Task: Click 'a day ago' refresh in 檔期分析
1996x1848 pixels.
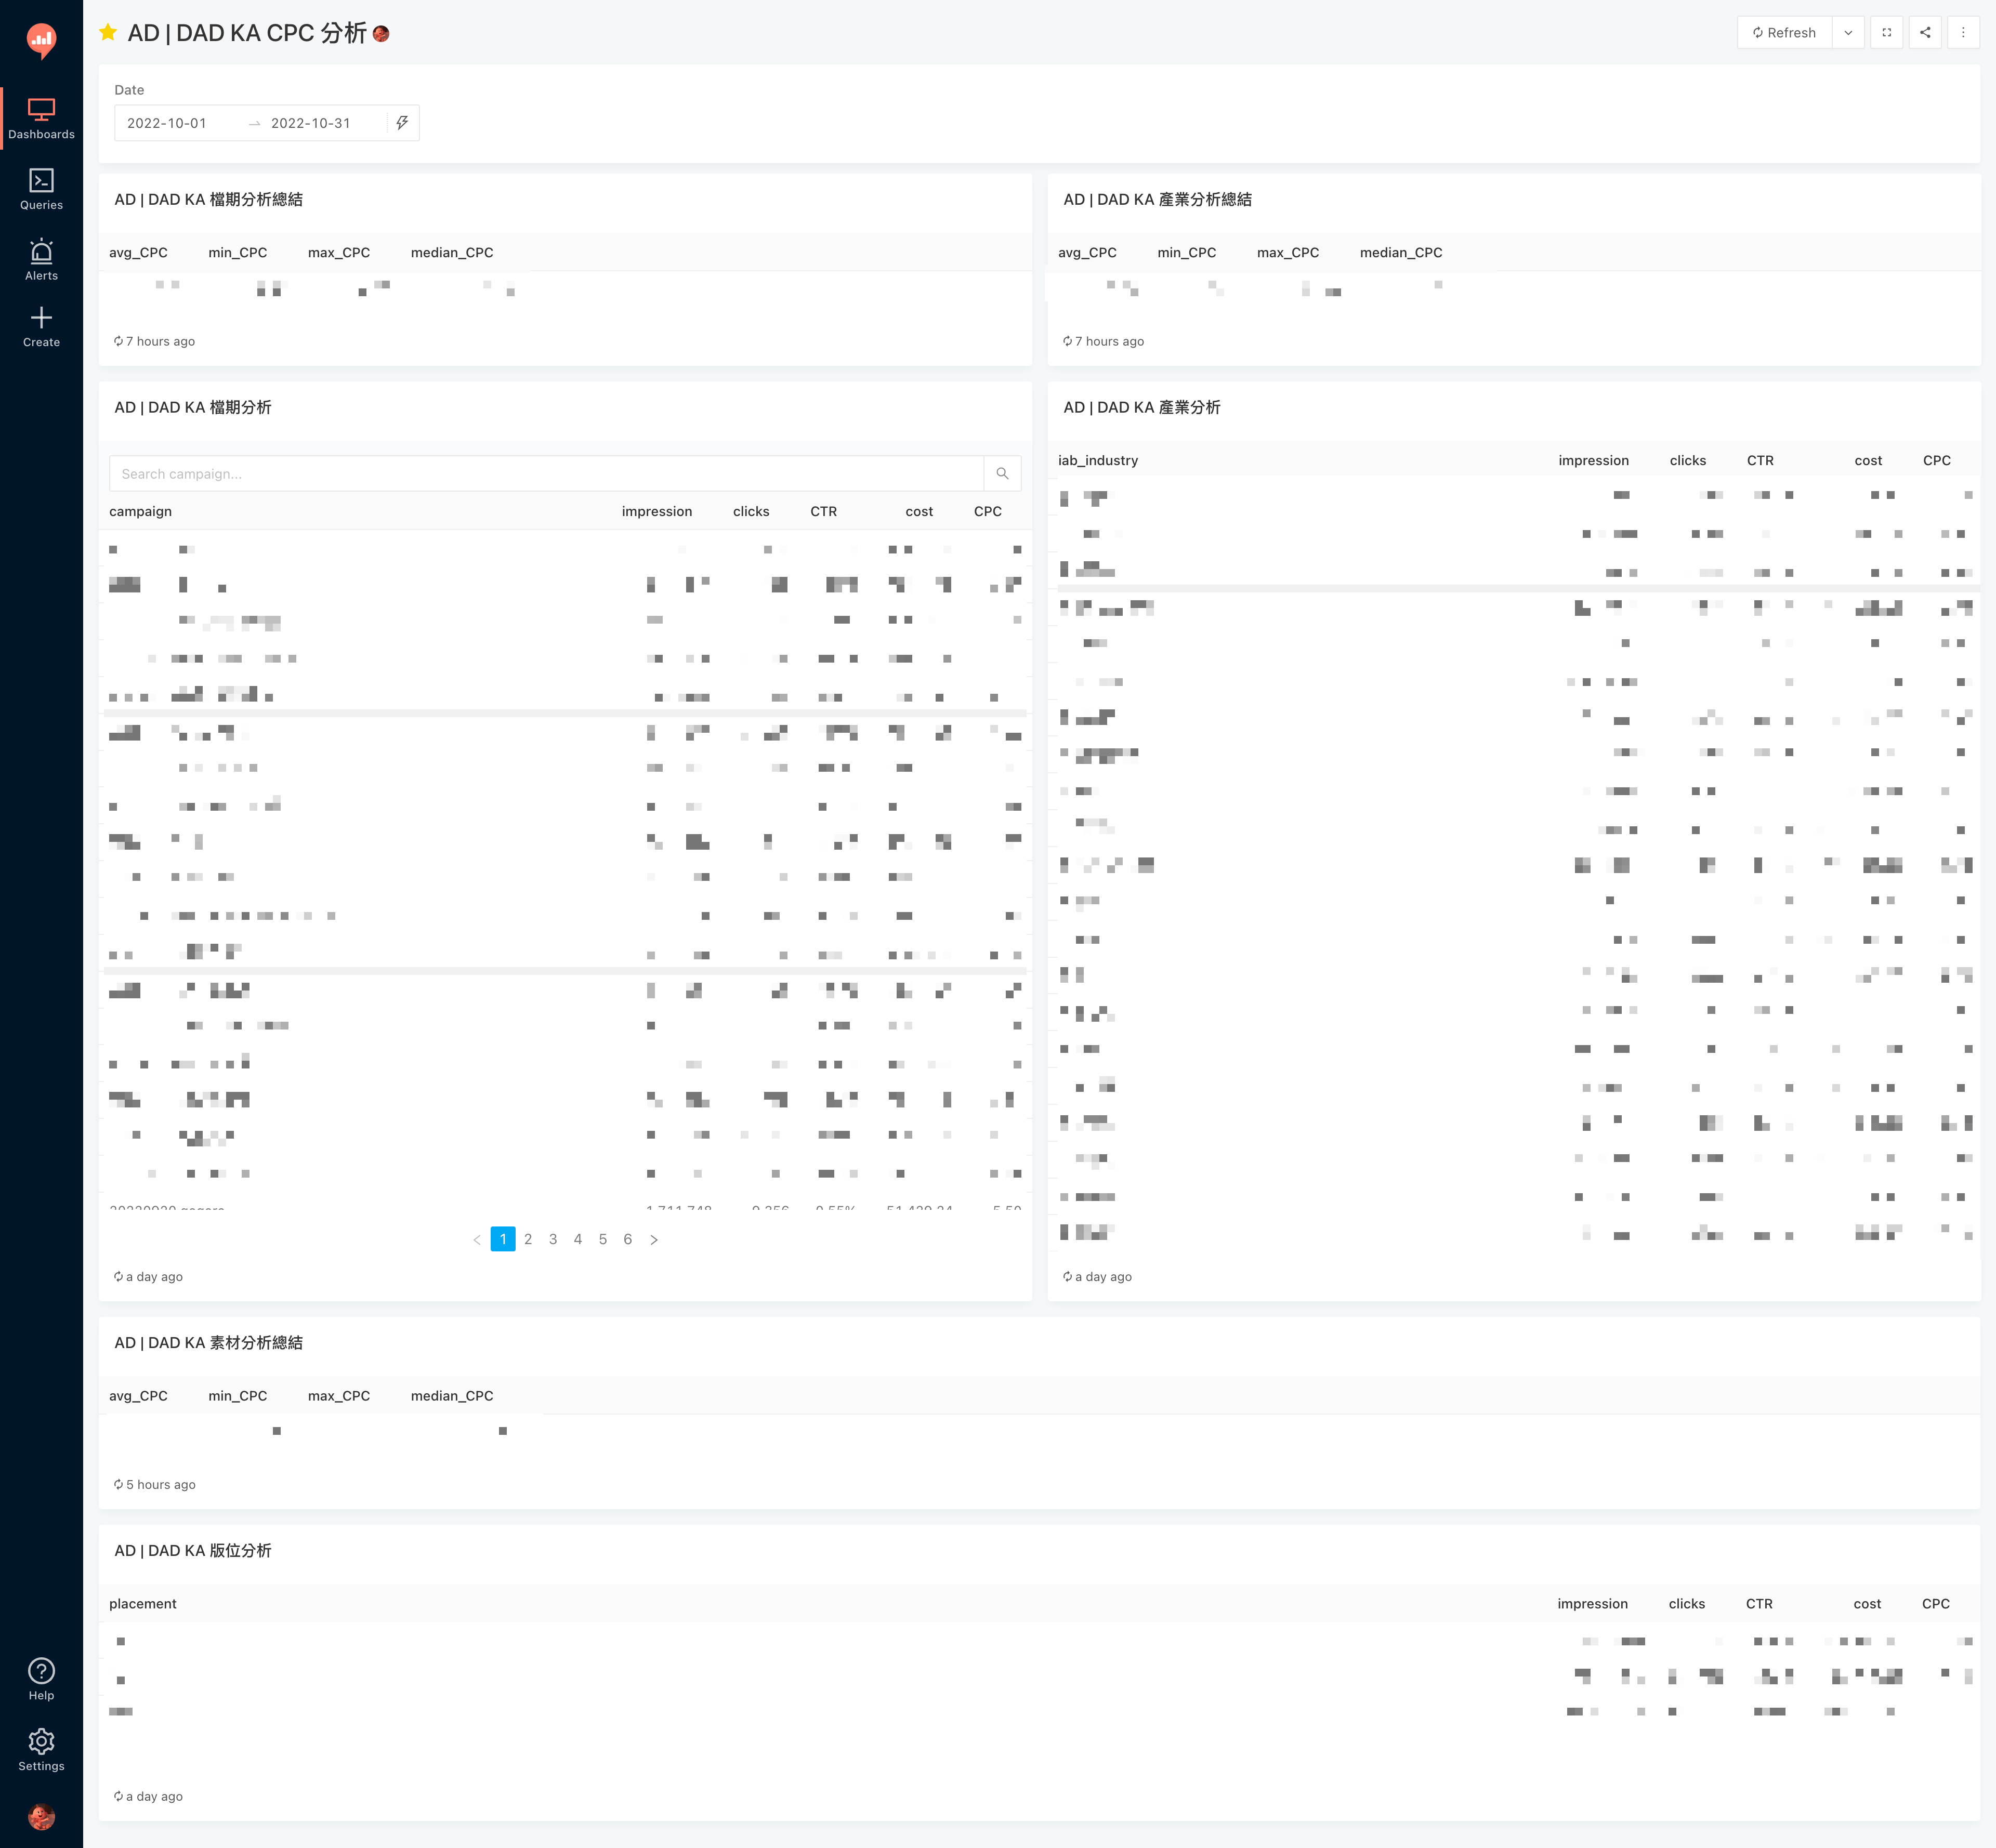Action: (x=148, y=1277)
